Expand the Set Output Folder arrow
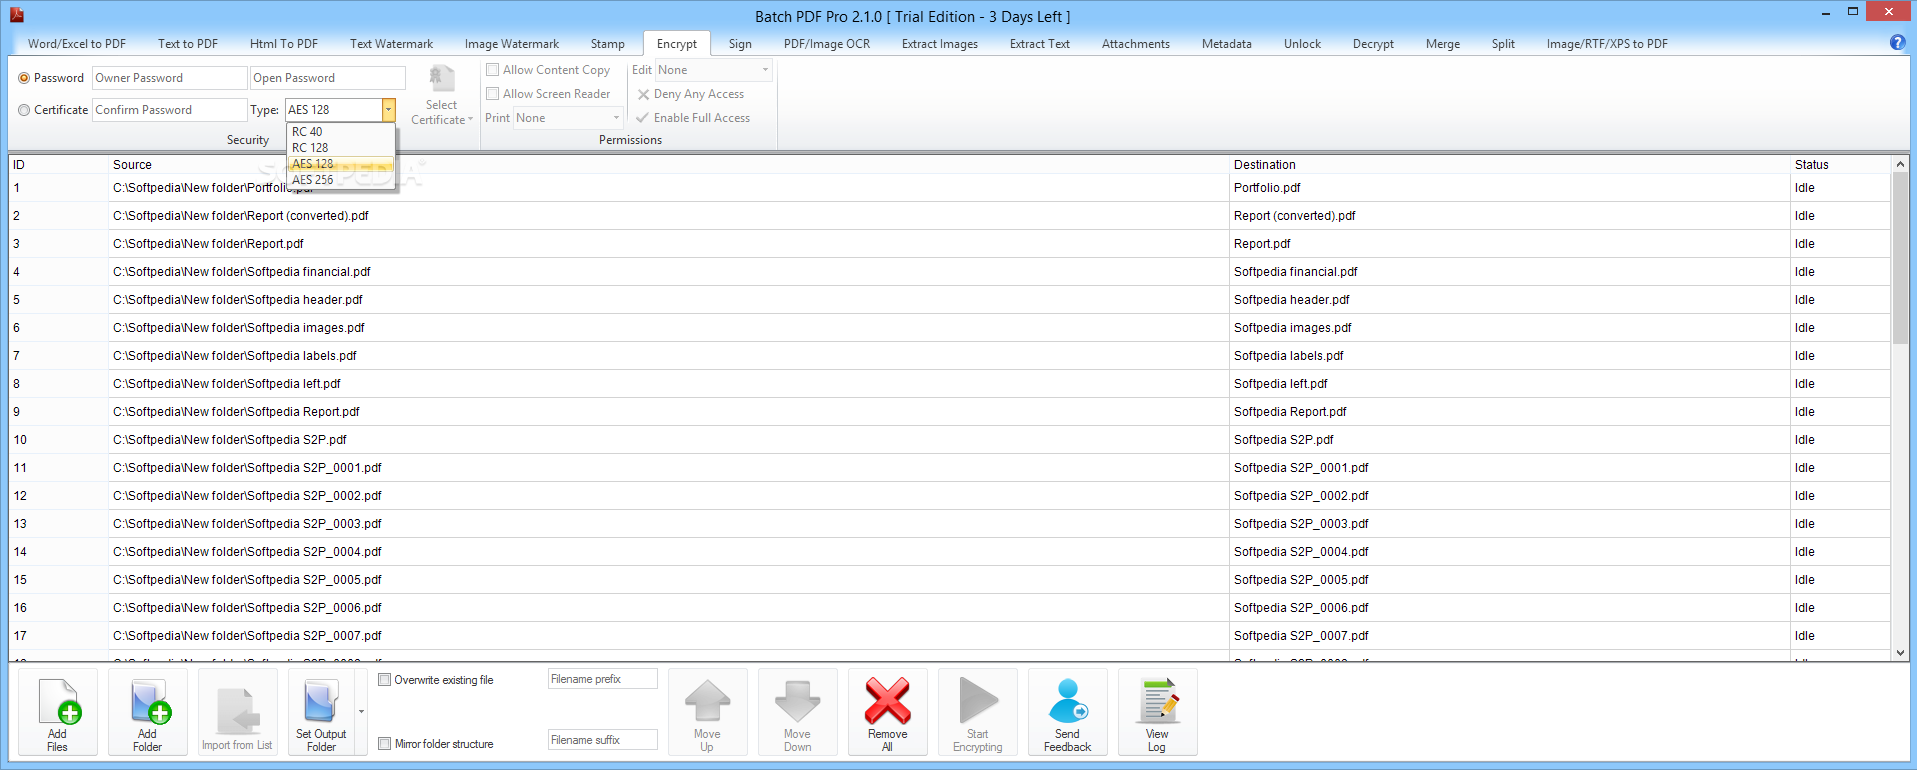 click(x=361, y=712)
